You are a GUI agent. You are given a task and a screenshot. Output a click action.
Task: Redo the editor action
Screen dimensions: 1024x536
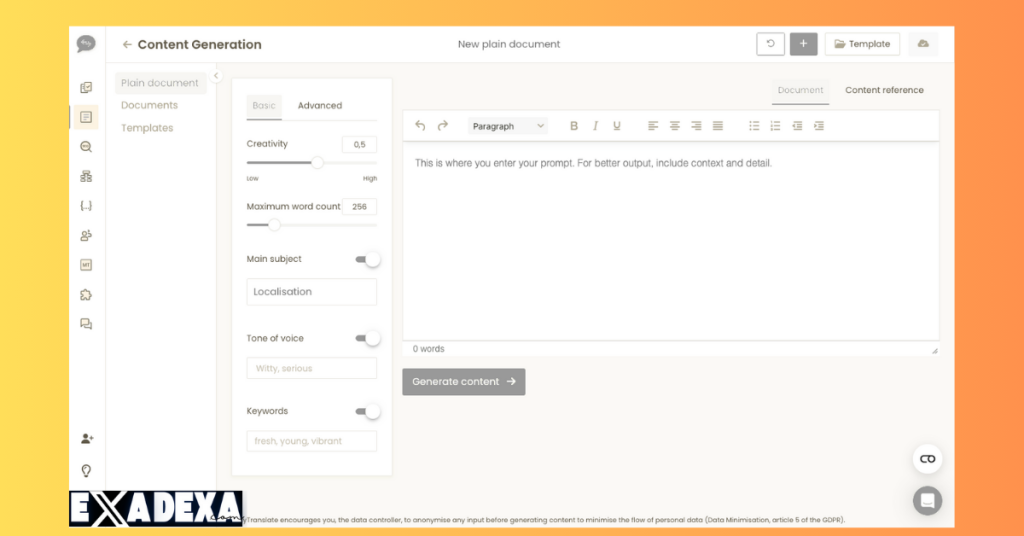[x=443, y=125]
